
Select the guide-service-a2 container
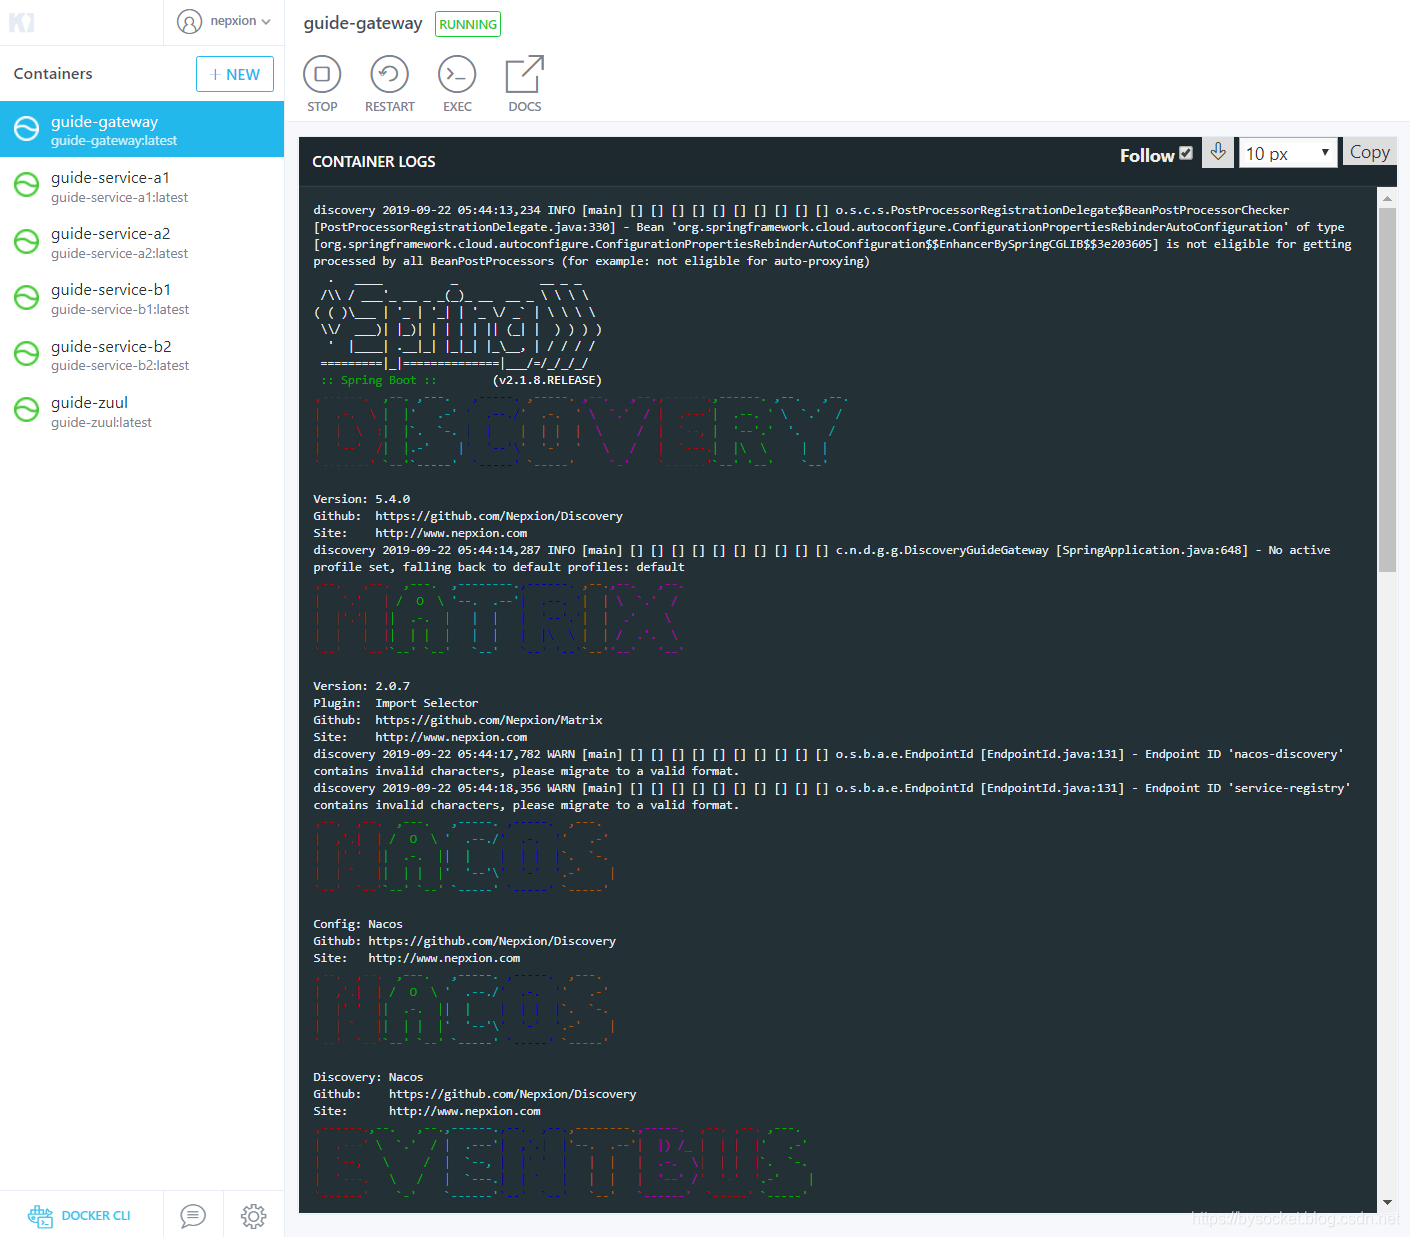pyautogui.click(x=142, y=242)
